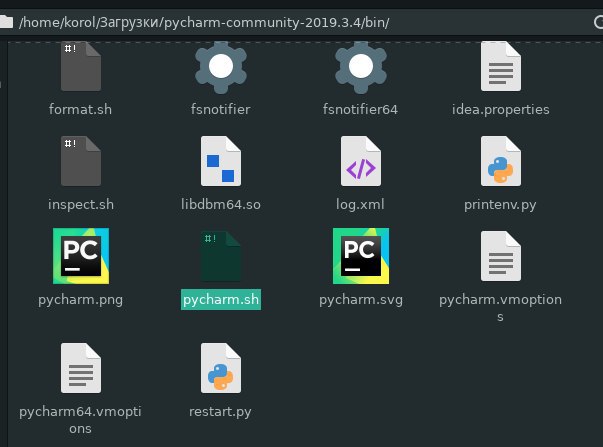Select the log.xml code file icon
This screenshot has height=447, width=603.
click(x=361, y=161)
